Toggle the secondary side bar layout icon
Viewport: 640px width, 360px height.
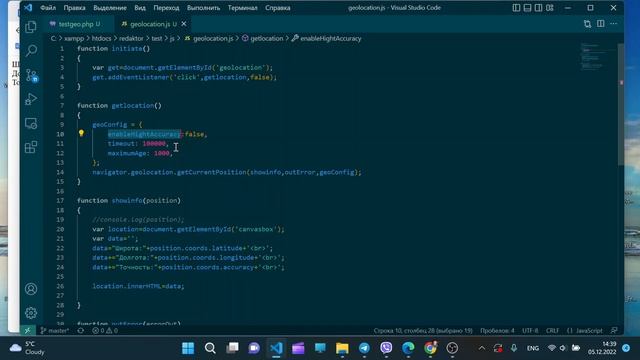coord(538,8)
